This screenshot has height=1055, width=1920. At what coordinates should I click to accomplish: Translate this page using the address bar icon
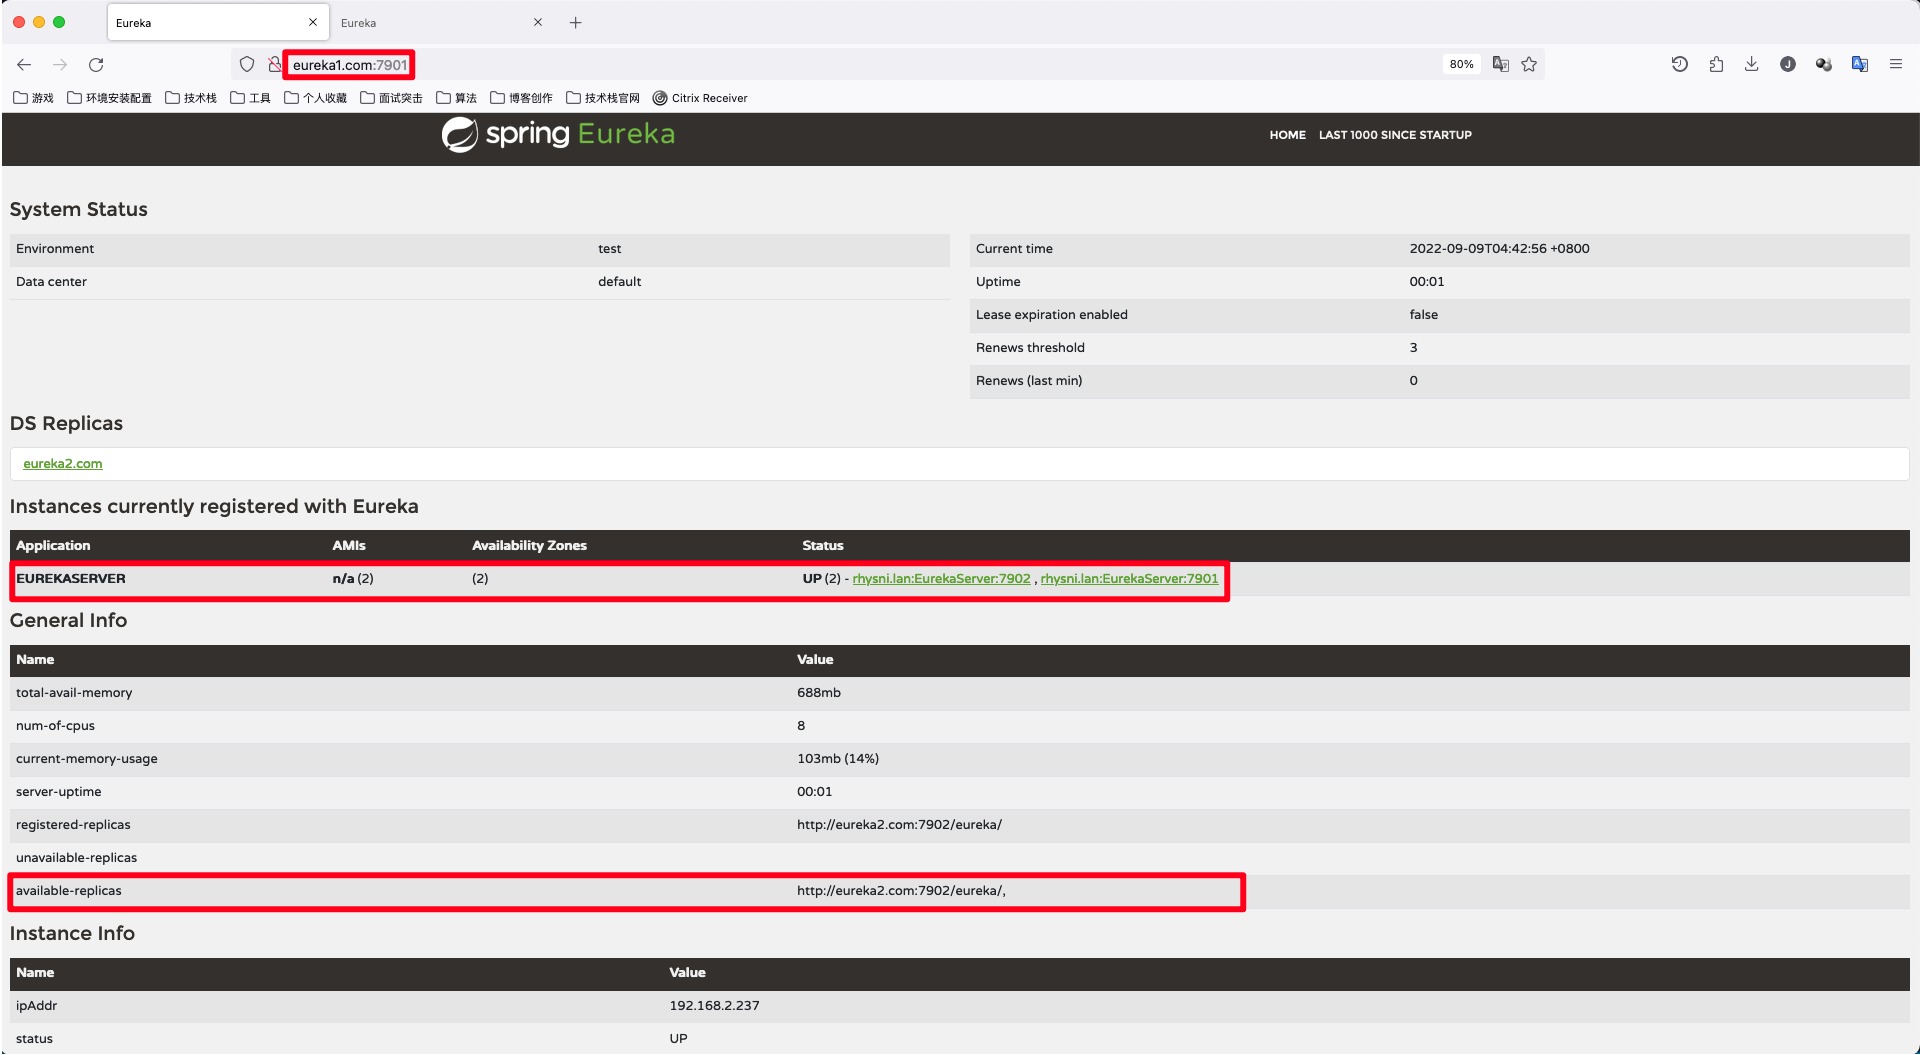[x=1500, y=65]
